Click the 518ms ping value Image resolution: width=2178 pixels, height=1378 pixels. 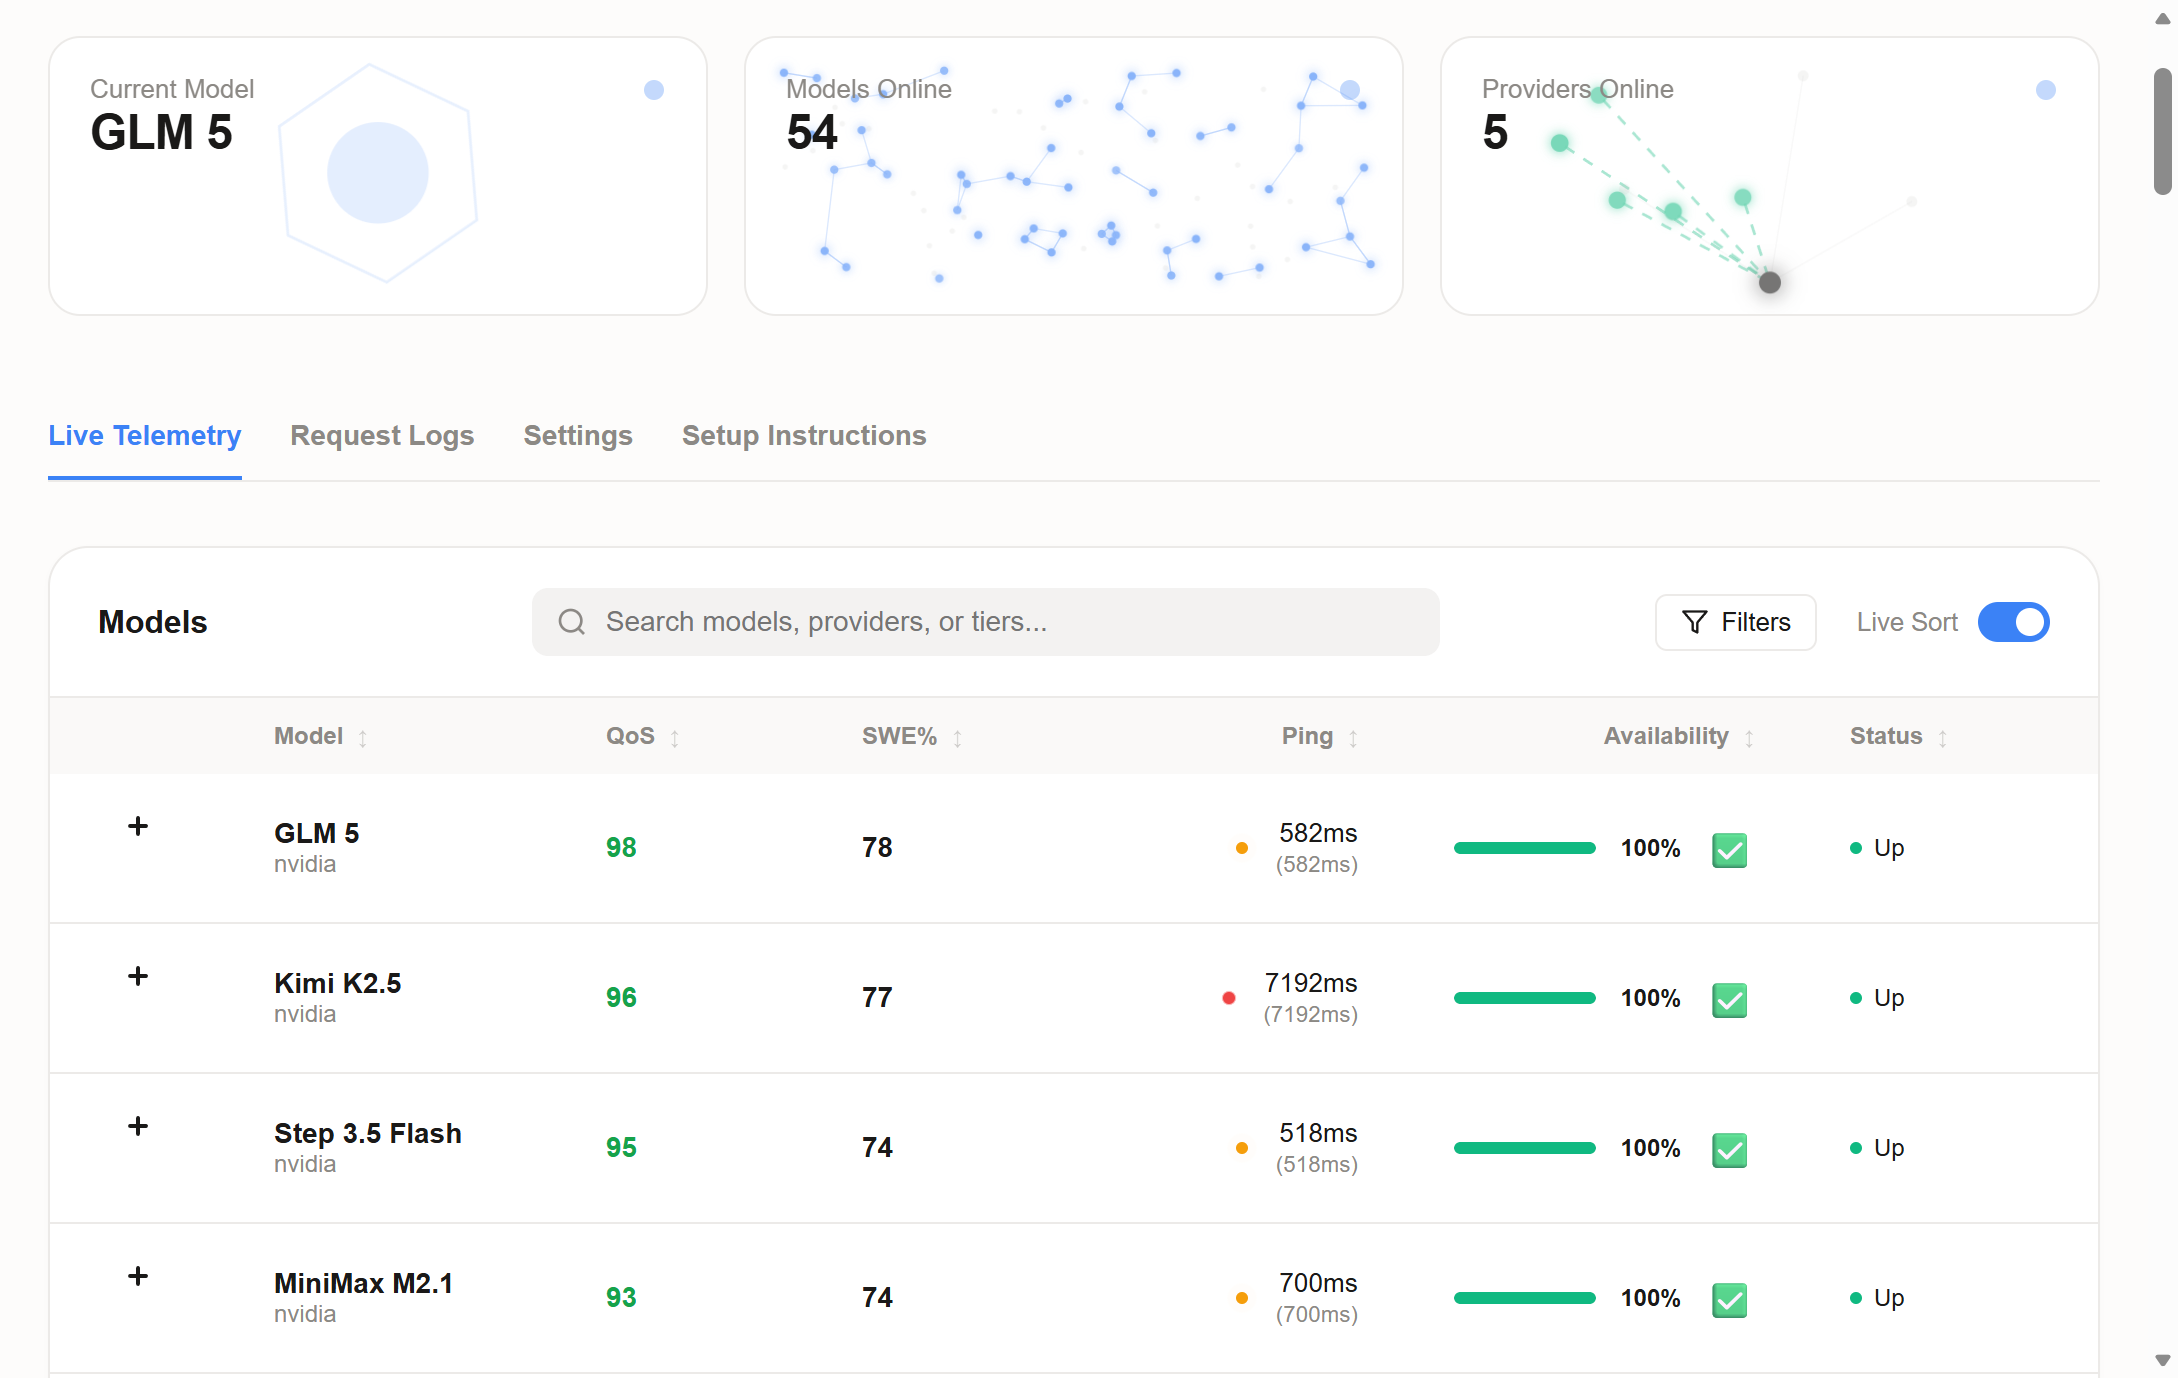(1318, 1133)
